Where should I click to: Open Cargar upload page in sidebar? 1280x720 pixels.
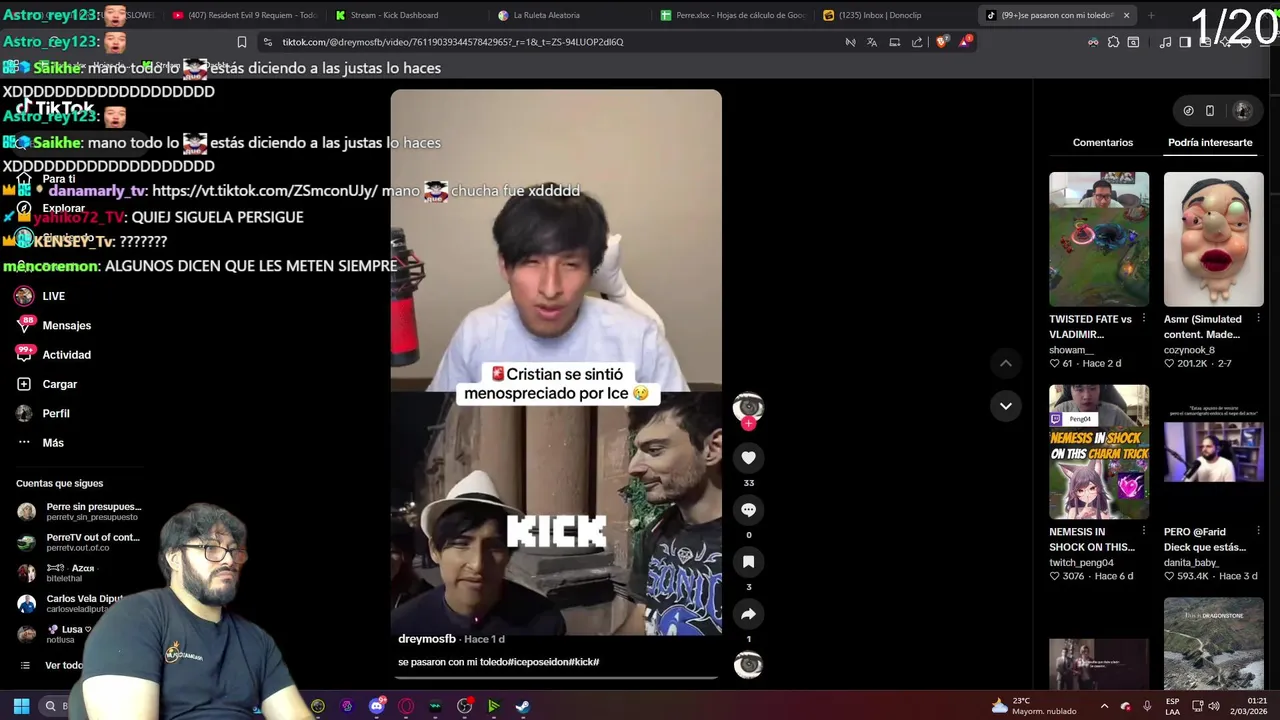(47, 384)
